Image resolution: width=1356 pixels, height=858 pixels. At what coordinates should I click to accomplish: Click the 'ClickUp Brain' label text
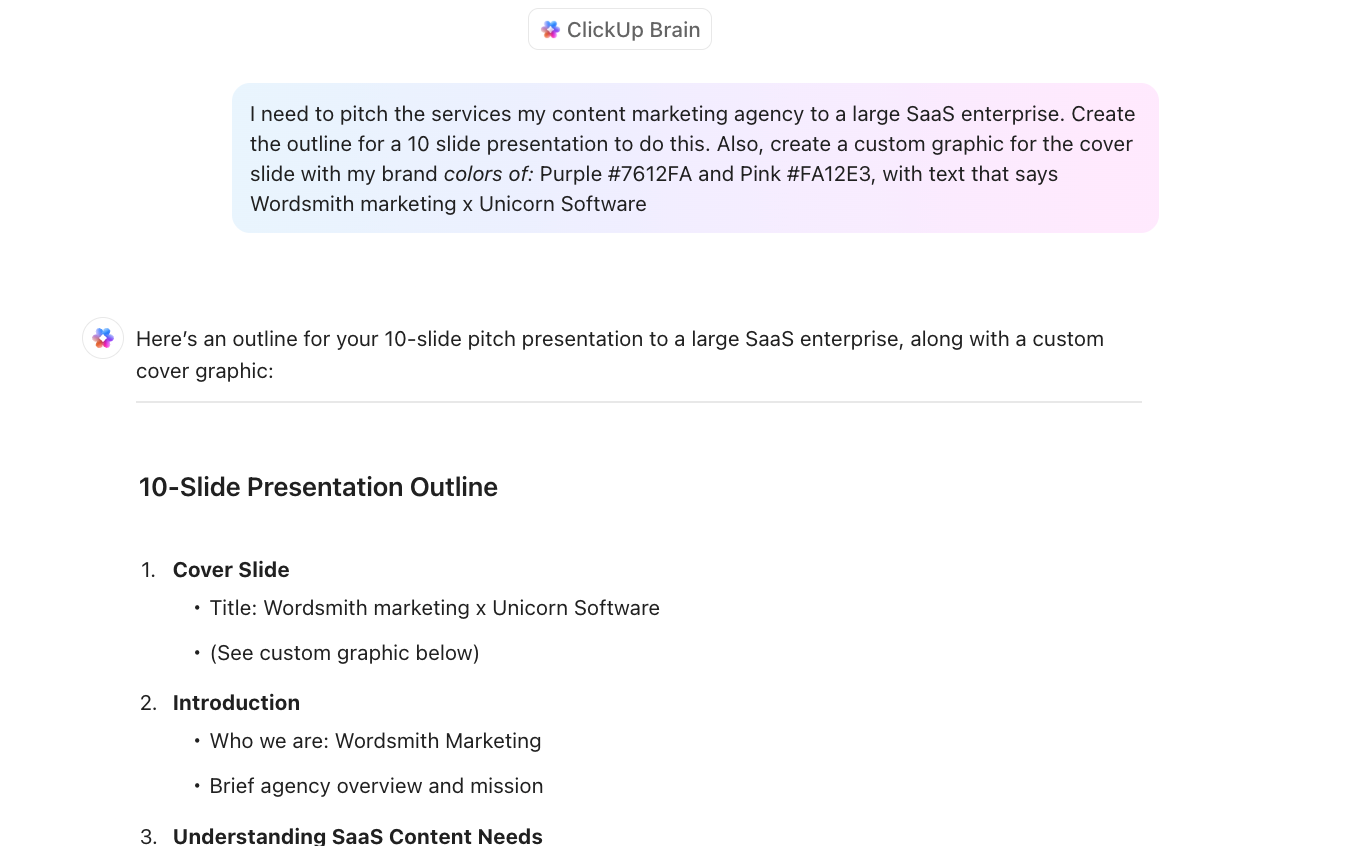coord(634,29)
